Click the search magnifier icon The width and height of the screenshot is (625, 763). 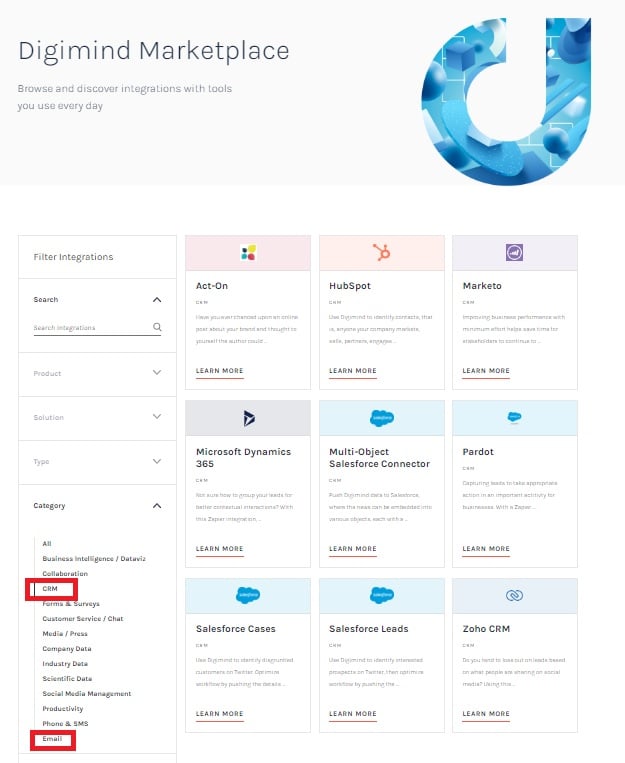(x=157, y=327)
